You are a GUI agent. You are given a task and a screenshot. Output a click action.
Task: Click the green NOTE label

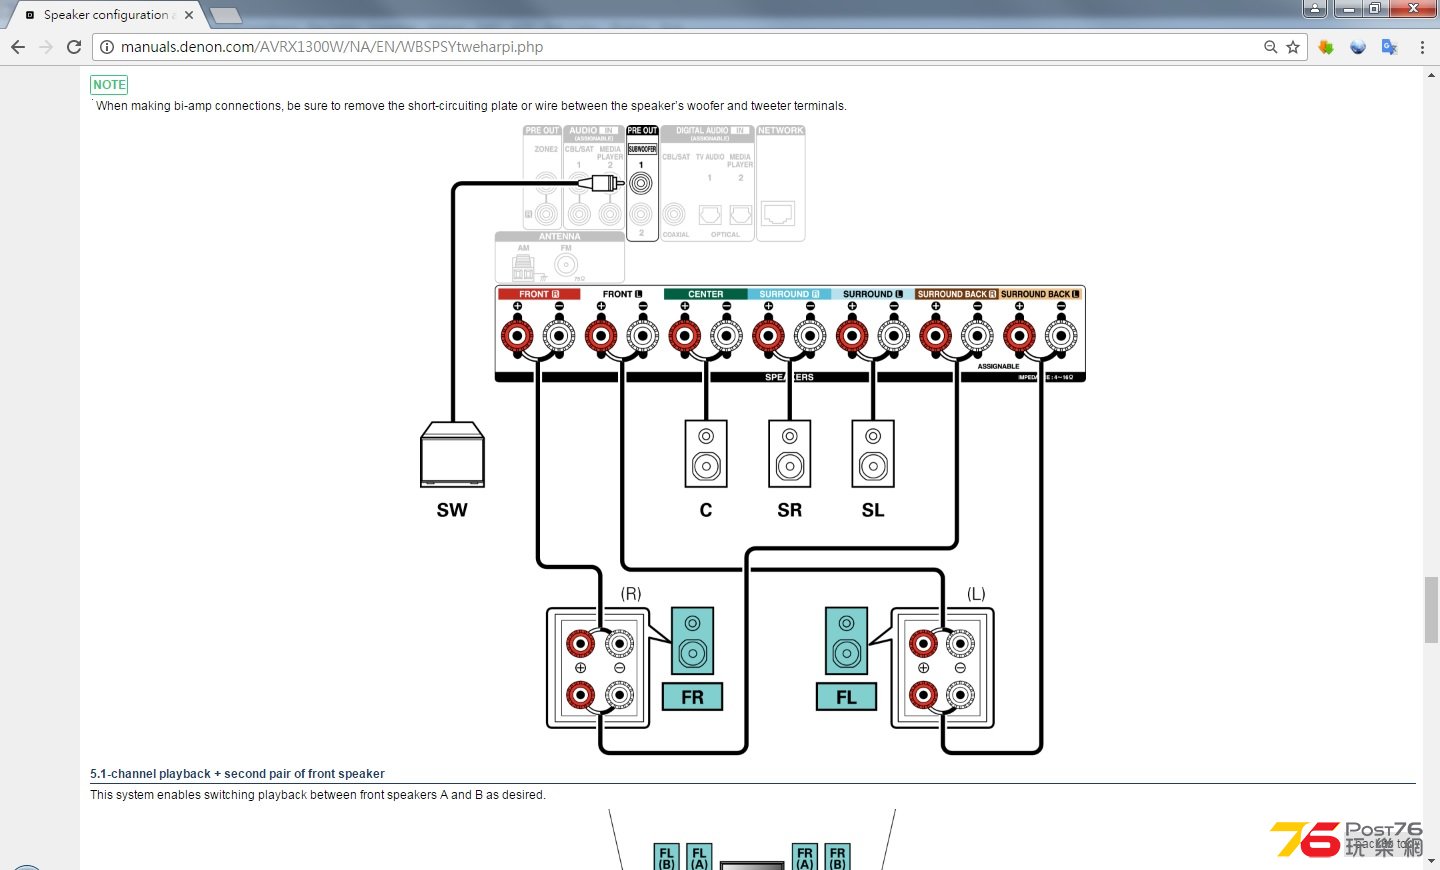point(109,85)
